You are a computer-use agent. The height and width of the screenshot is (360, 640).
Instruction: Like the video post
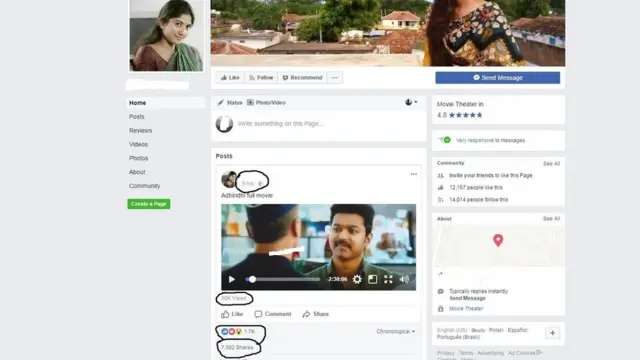232,314
